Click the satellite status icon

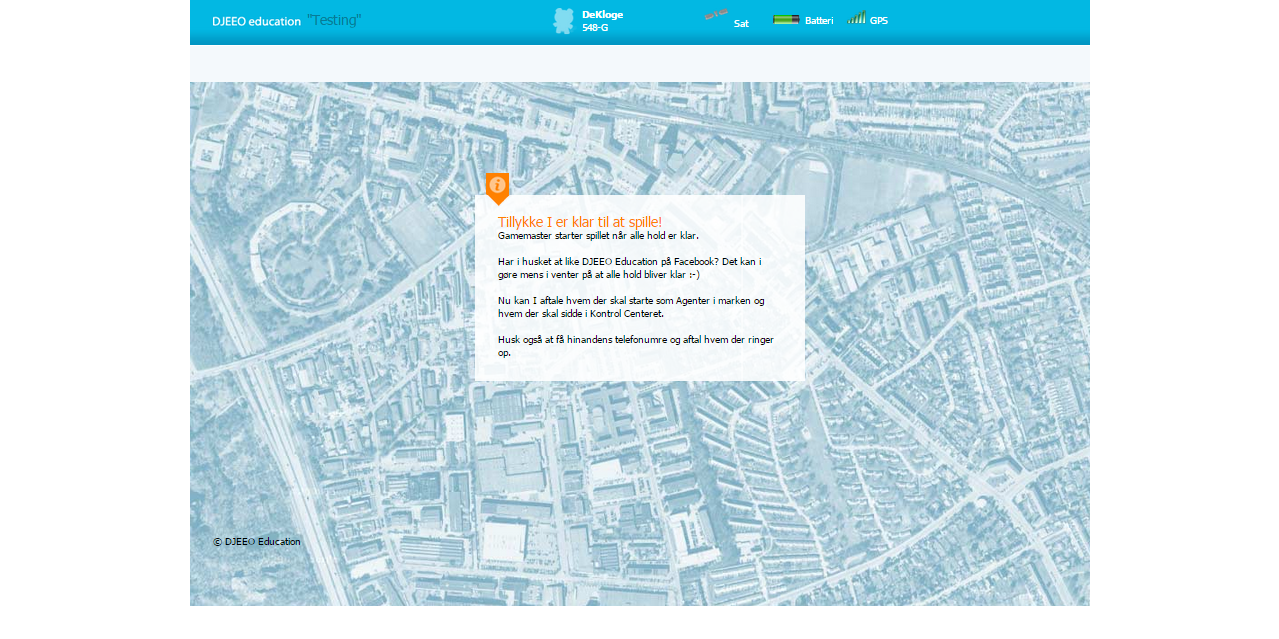click(x=716, y=15)
